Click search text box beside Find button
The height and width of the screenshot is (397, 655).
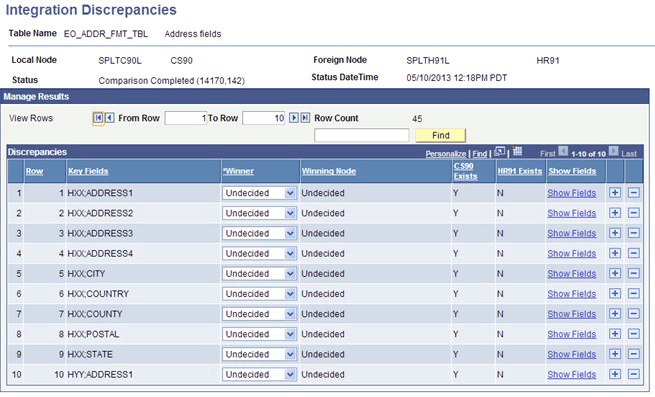click(x=362, y=135)
